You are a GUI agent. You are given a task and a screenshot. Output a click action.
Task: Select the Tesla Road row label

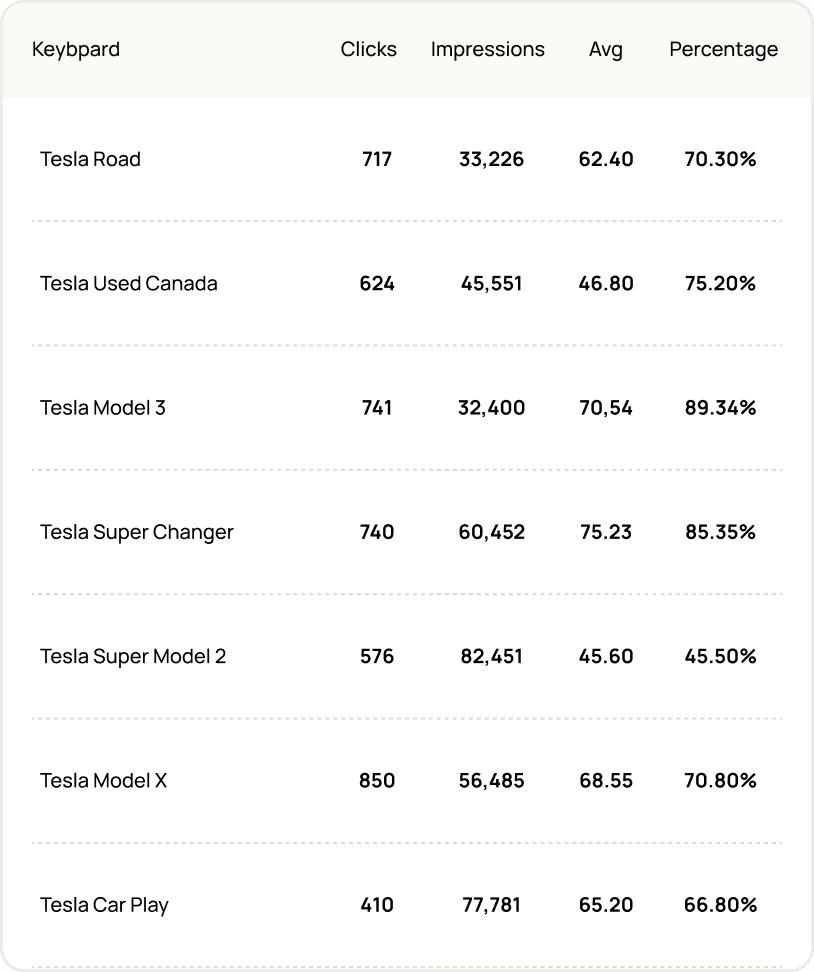(90, 159)
